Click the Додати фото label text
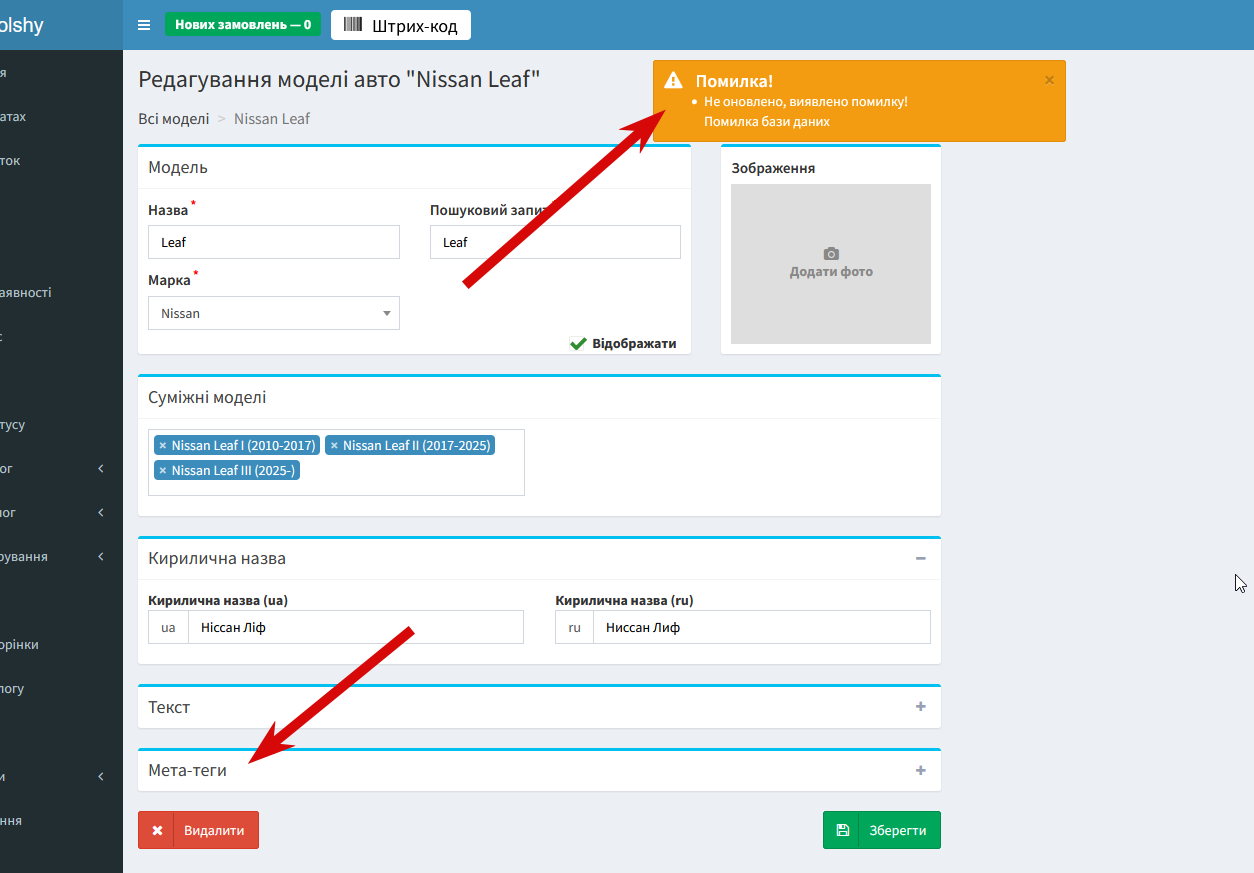 [x=831, y=272]
